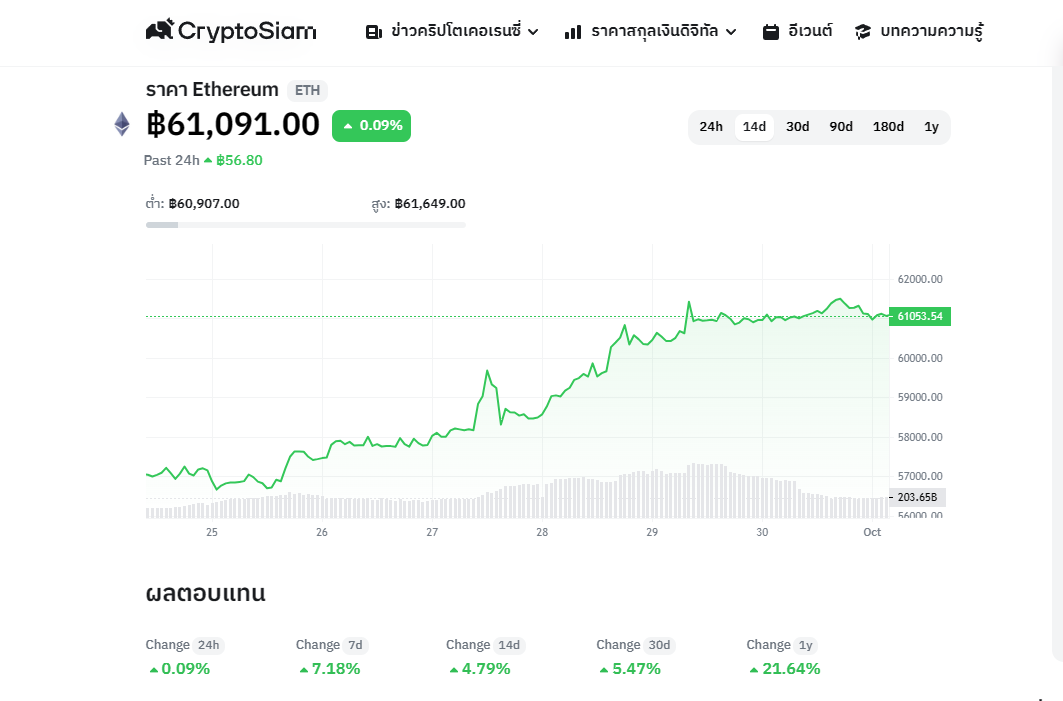
Task: Click the green triangle next to ฿56.80
Action: click(208, 161)
